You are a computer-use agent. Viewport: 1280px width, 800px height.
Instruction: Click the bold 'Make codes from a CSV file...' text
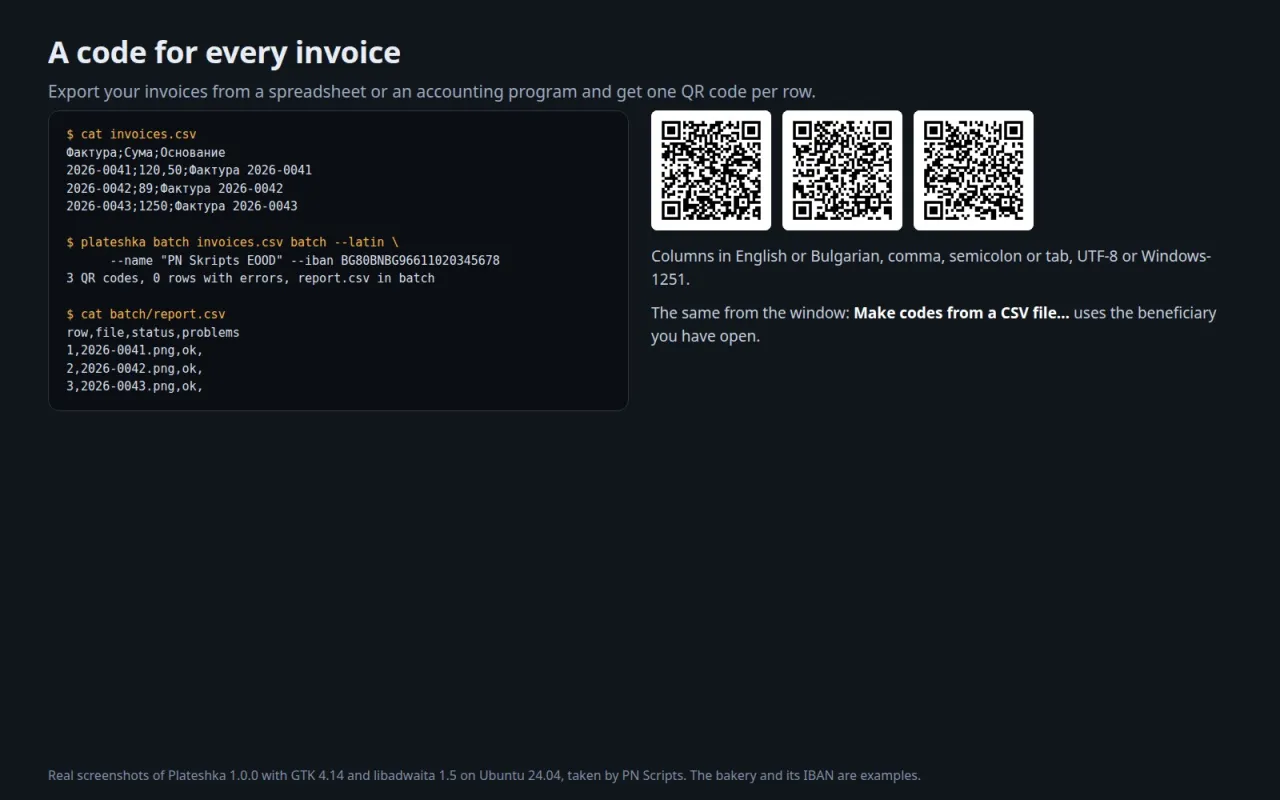click(x=961, y=313)
